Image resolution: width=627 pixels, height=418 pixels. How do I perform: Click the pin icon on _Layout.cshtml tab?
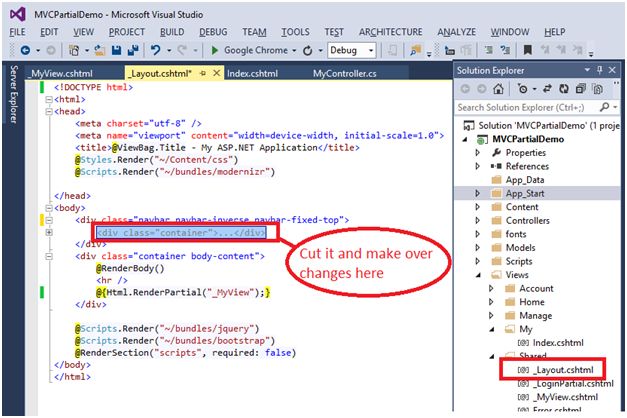[203, 73]
